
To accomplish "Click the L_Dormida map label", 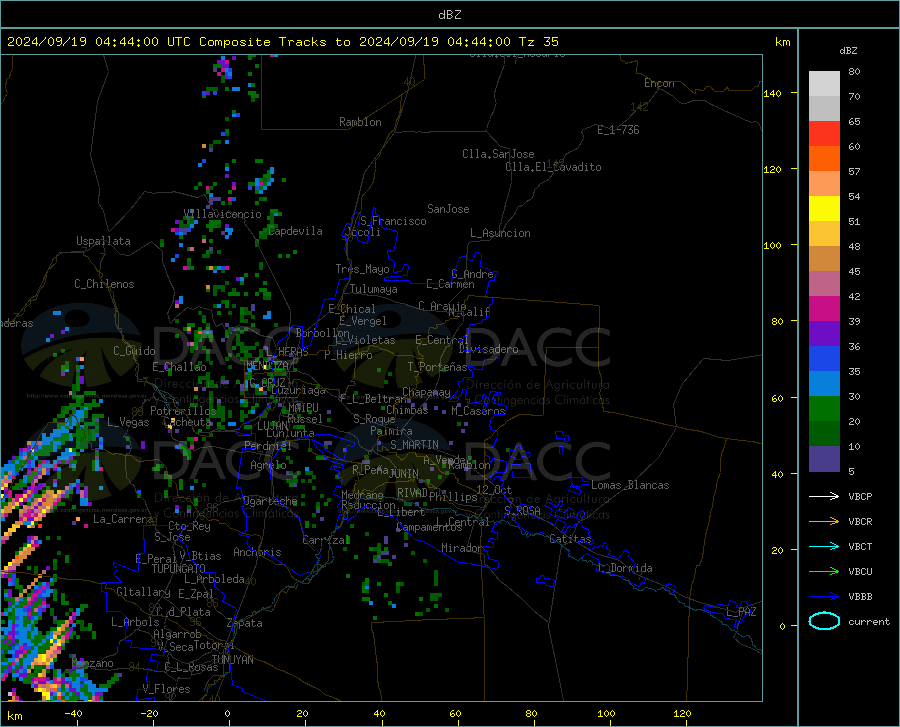I will click(x=626, y=568).
